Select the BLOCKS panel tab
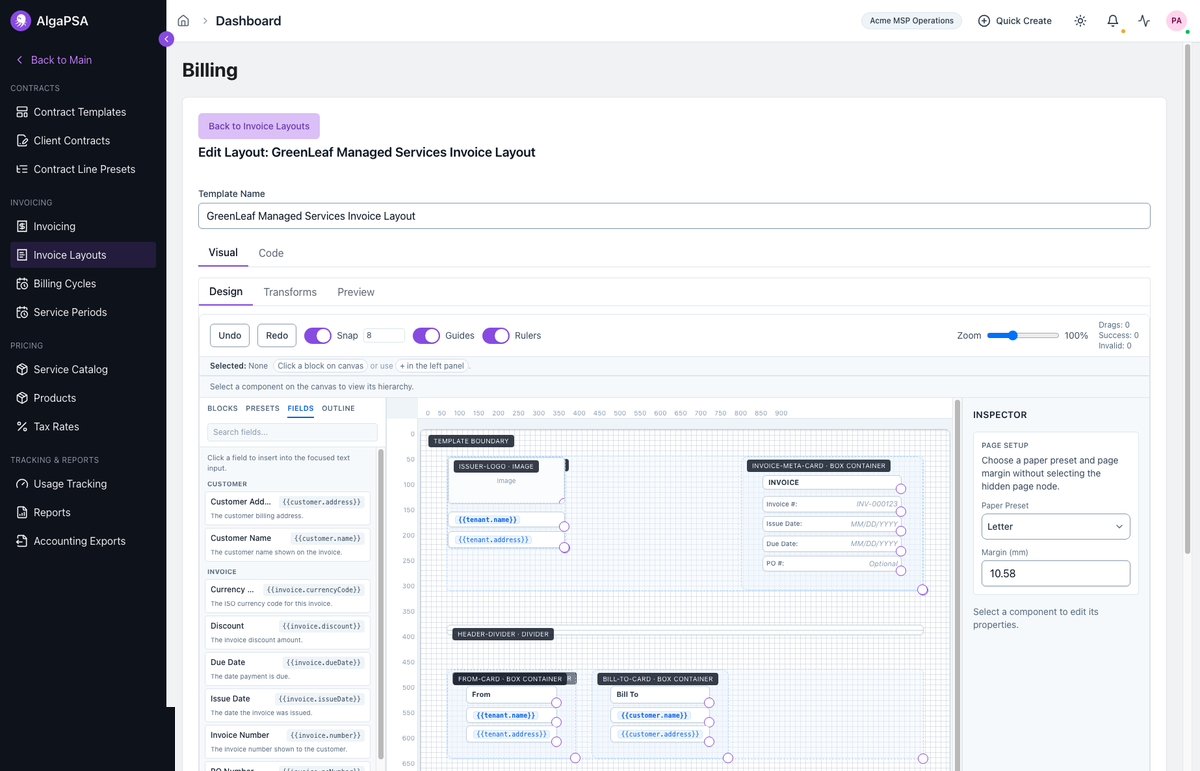 [222, 408]
